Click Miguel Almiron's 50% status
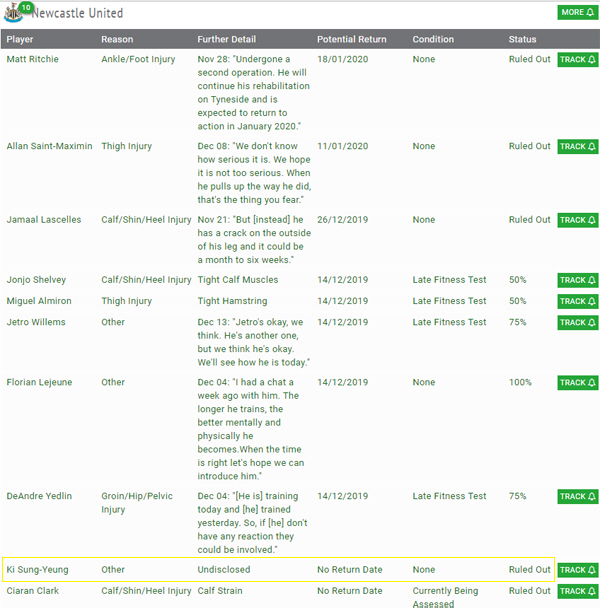This screenshot has width=600, height=608. coord(517,301)
